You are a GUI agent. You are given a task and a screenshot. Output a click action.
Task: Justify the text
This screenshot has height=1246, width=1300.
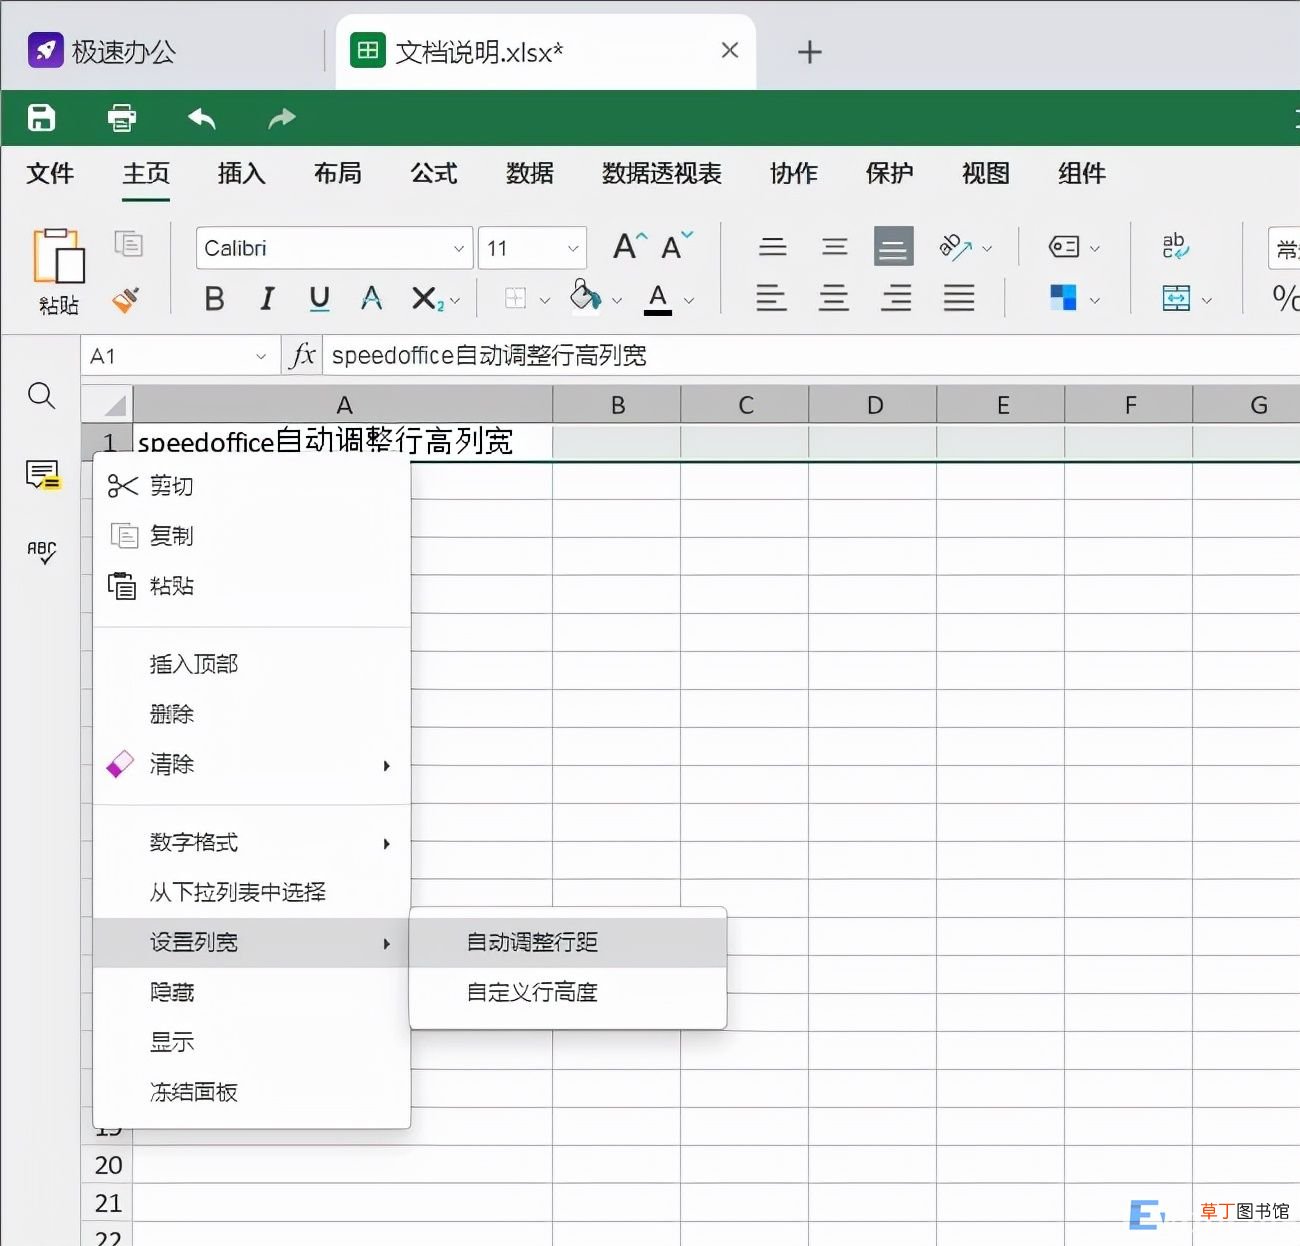[959, 298]
